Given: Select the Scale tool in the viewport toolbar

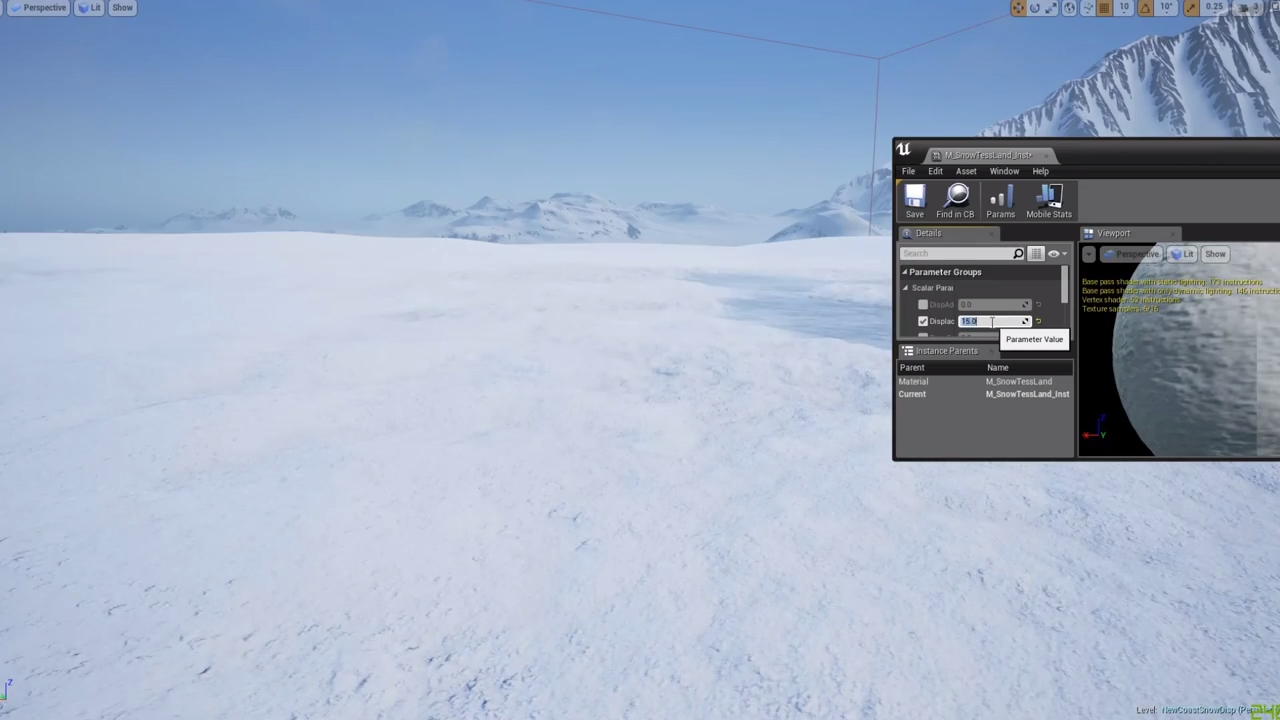Looking at the screenshot, I should tap(1051, 7).
